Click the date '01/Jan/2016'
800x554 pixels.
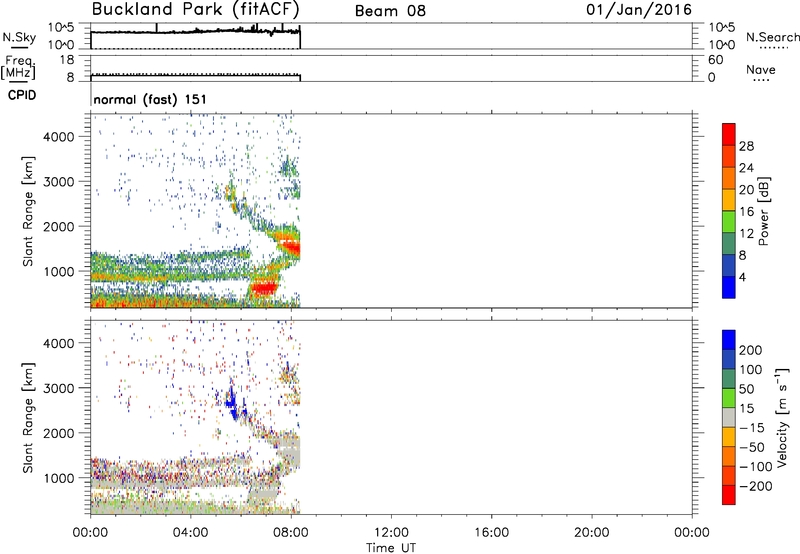point(639,10)
